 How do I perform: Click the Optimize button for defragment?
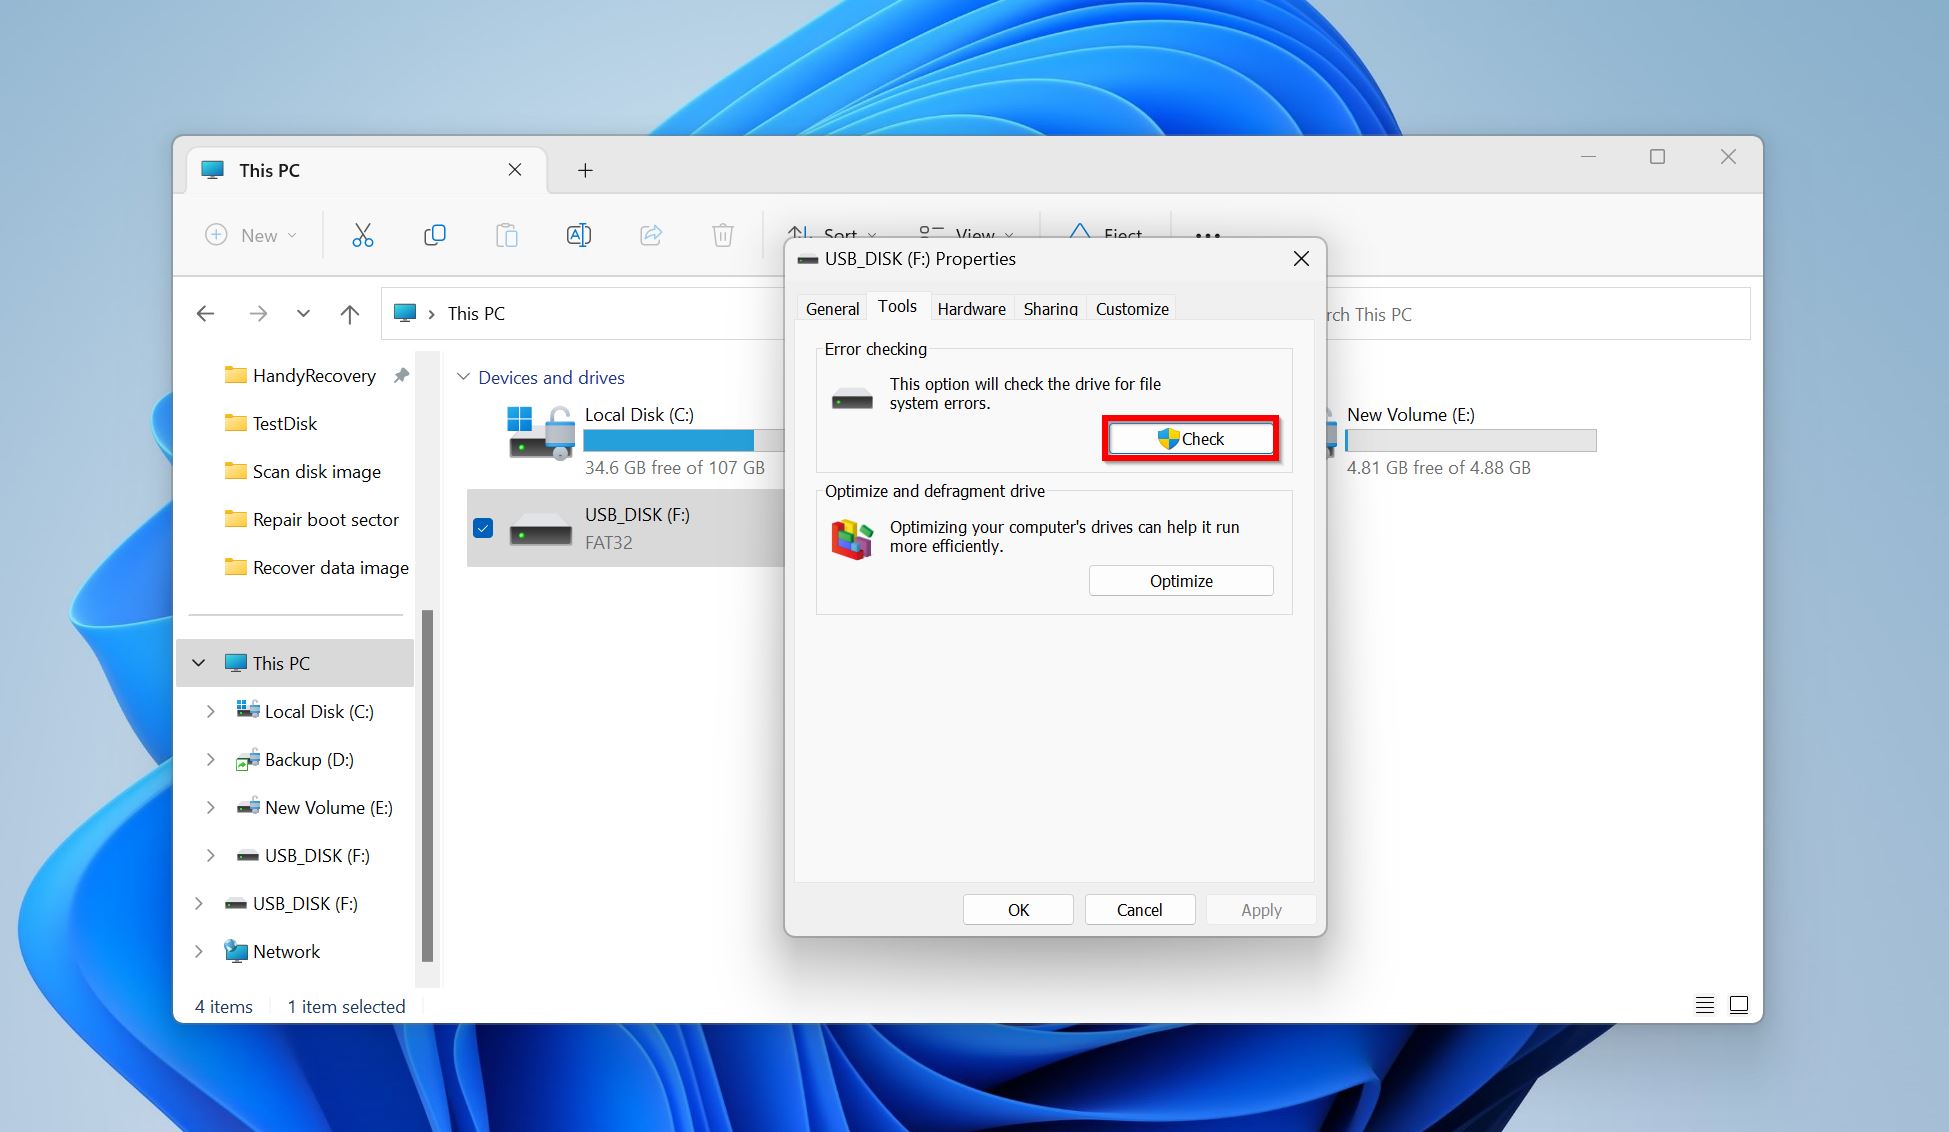(1180, 581)
